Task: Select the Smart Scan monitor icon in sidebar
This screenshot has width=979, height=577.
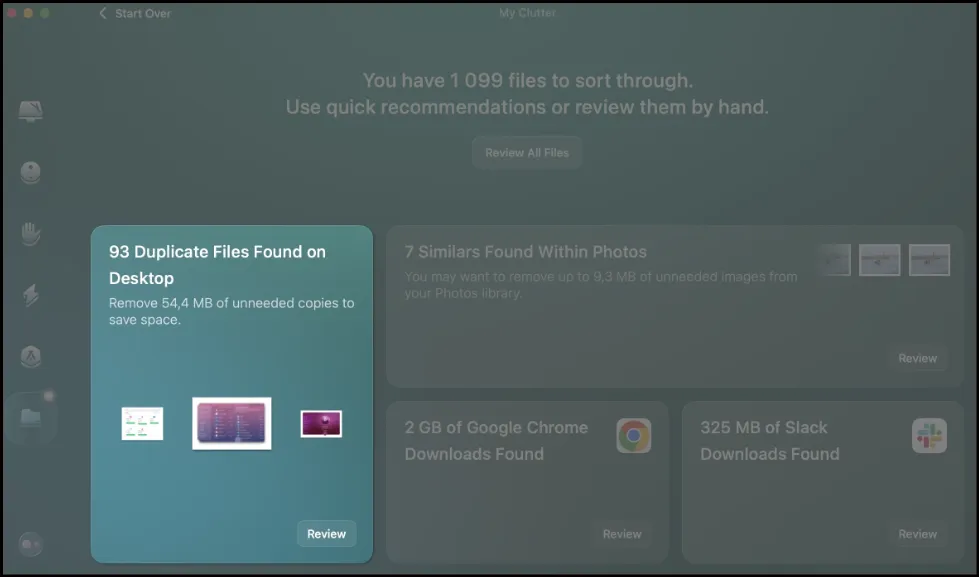Action: coord(30,110)
